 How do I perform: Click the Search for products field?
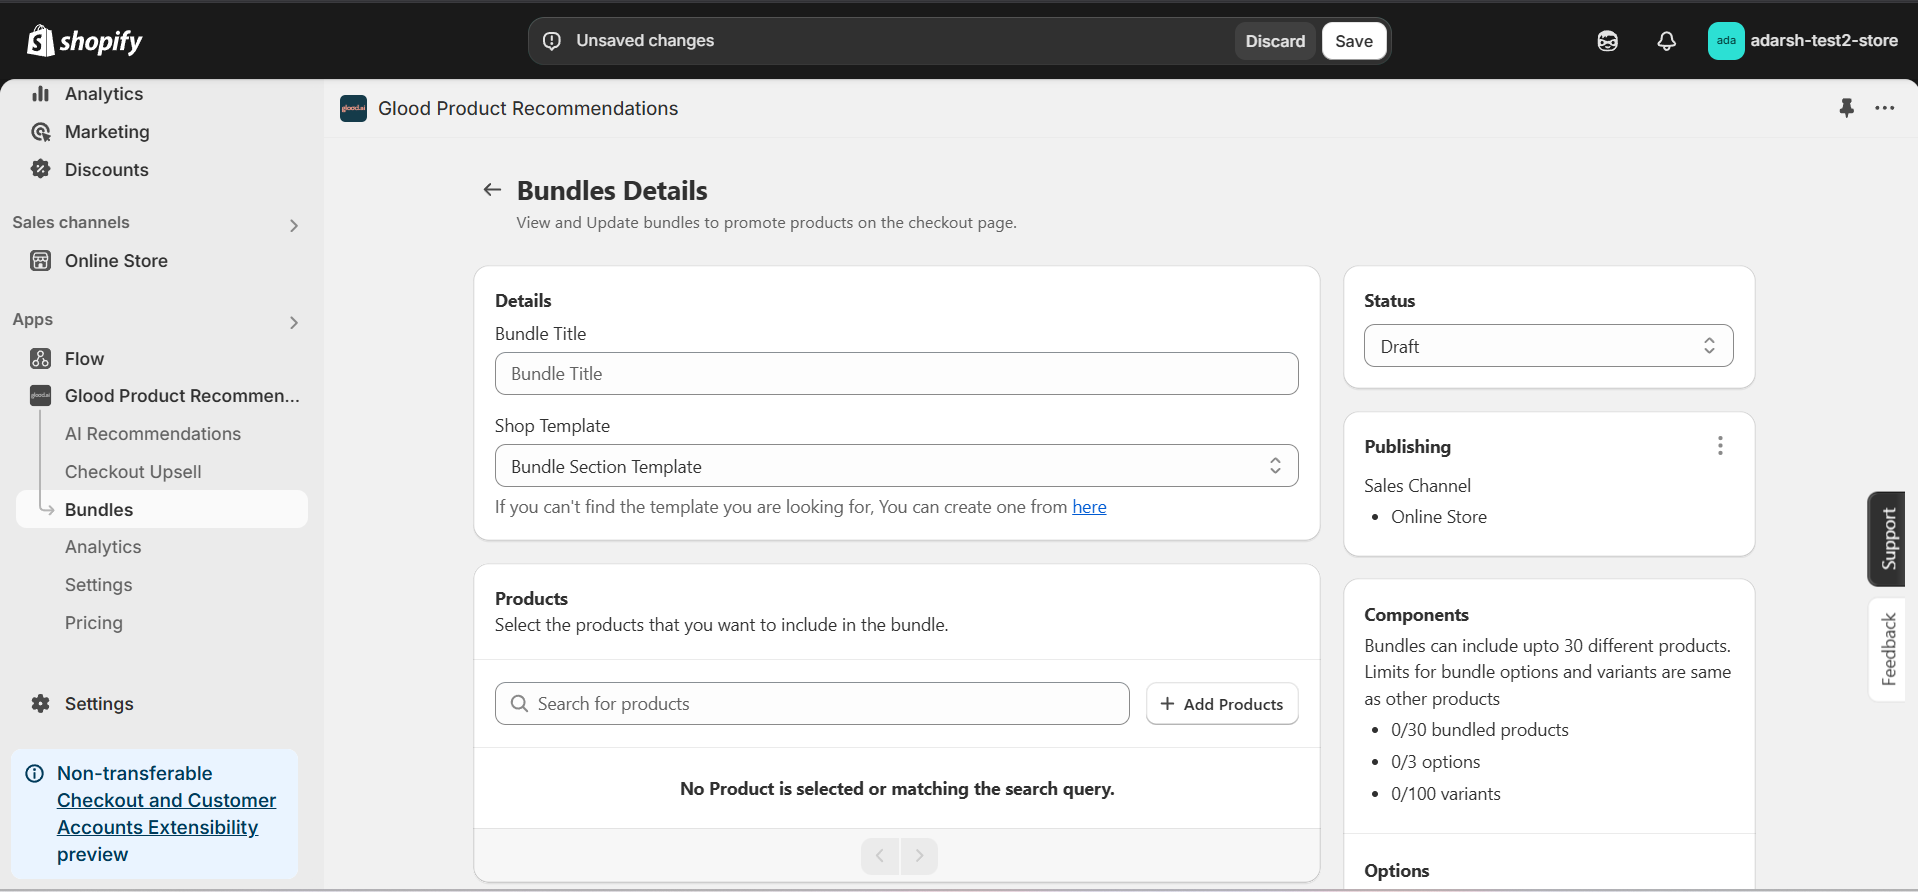coord(812,704)
